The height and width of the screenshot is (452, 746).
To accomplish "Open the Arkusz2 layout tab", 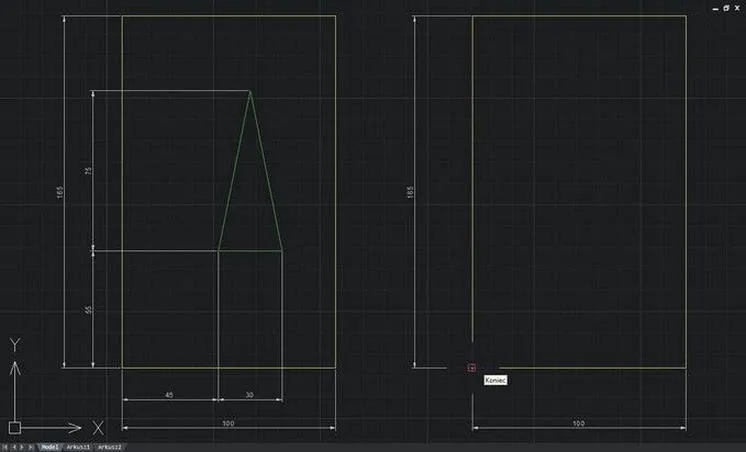I will 110,447.
